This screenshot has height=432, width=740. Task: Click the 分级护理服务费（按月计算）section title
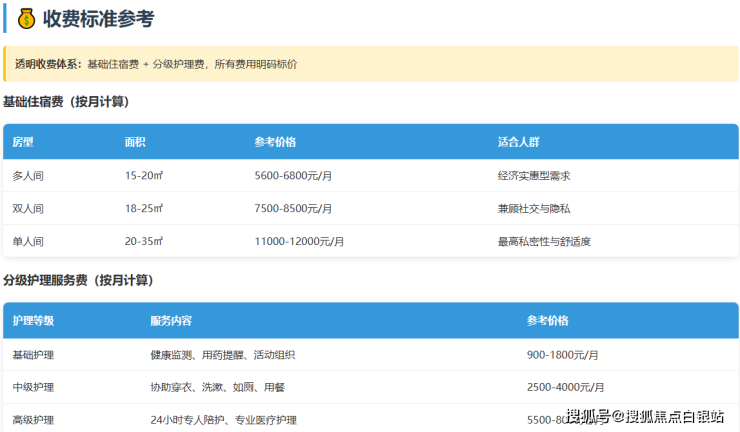coord(78,281)
